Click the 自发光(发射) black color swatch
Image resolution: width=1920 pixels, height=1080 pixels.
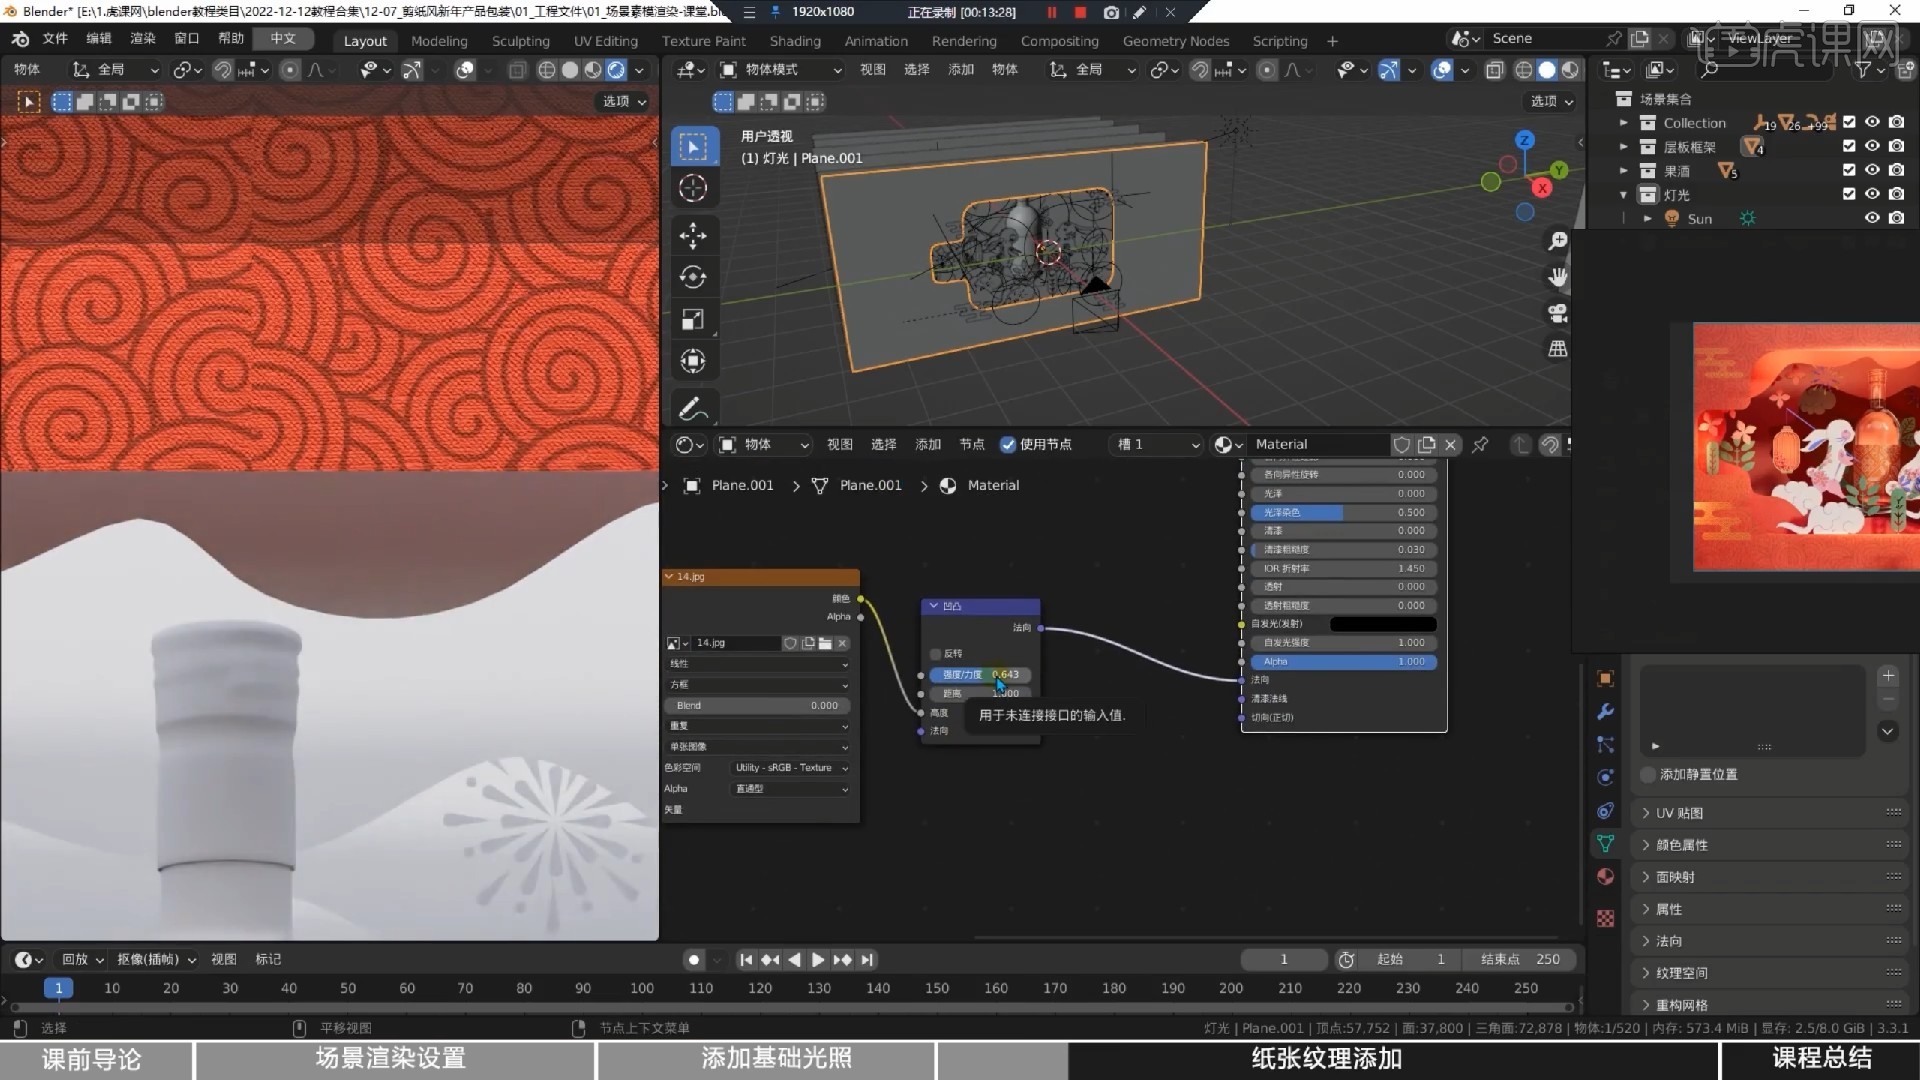(x=1383, y=624)
